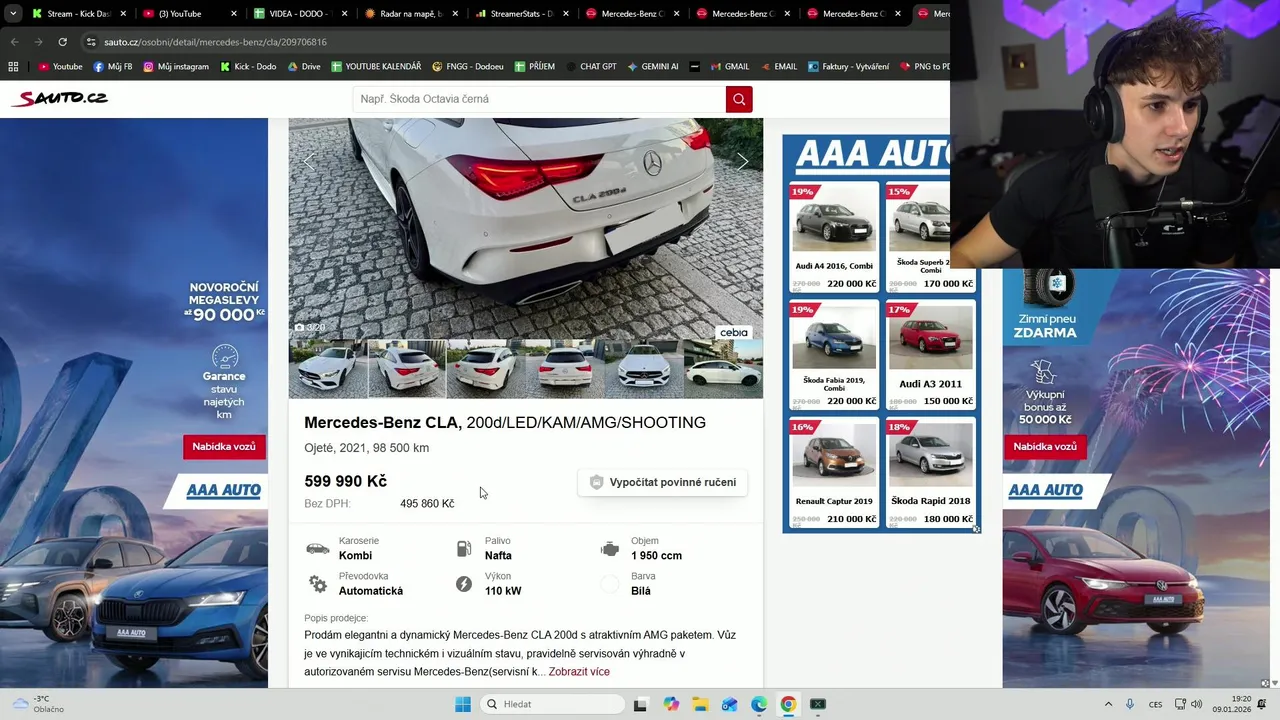This screenshot has height=720, width=1280.
Task: Open Microsoft Edge from the taskbar
Action: click(x=759, y=704)
